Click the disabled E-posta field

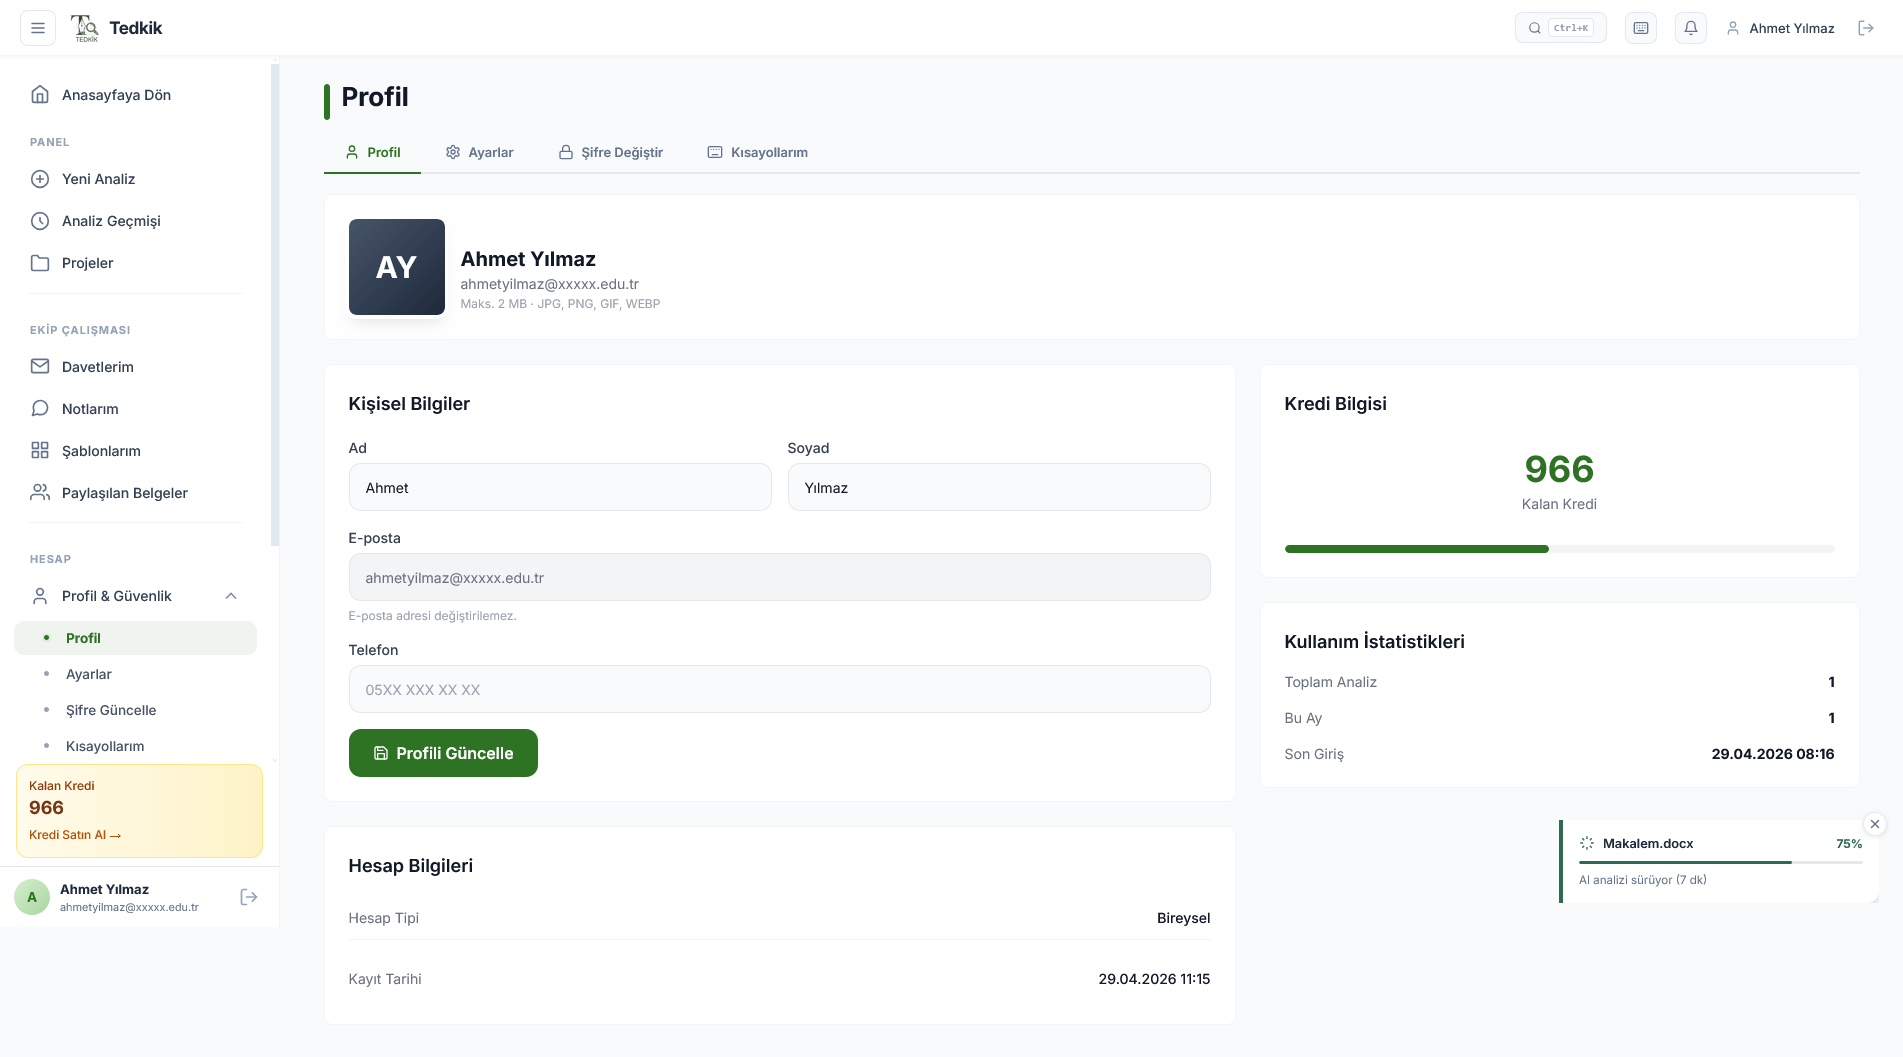pyautogui.click(x=779, y=577)
